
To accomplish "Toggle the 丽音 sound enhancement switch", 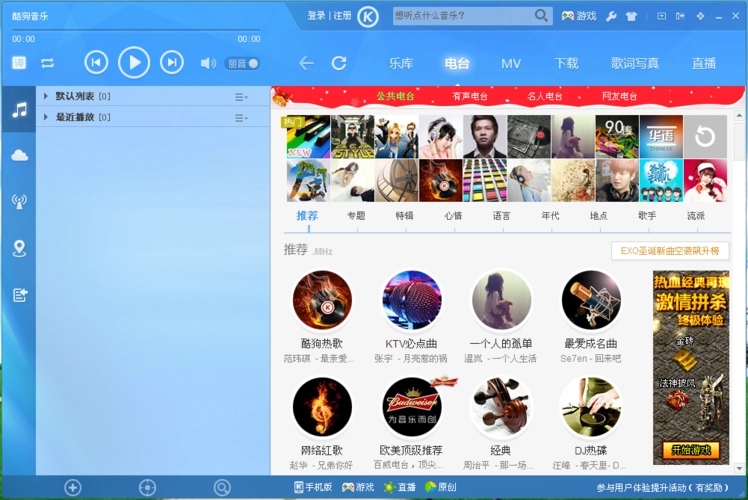I will 243,63.
